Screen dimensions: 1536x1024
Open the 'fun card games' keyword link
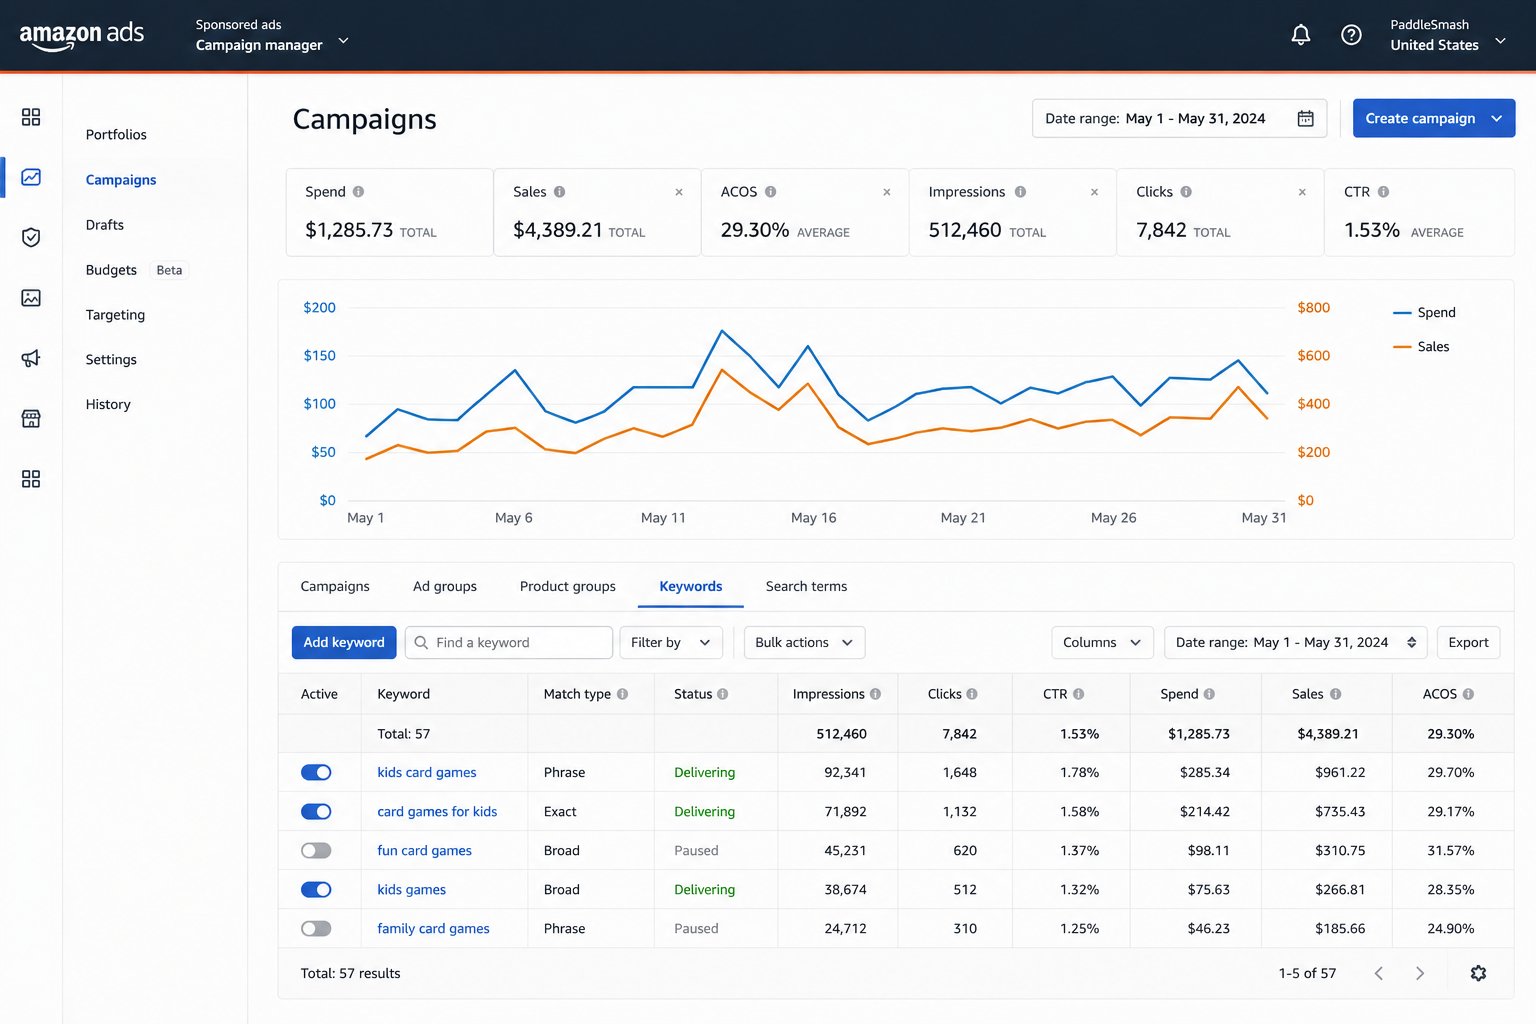424,850
